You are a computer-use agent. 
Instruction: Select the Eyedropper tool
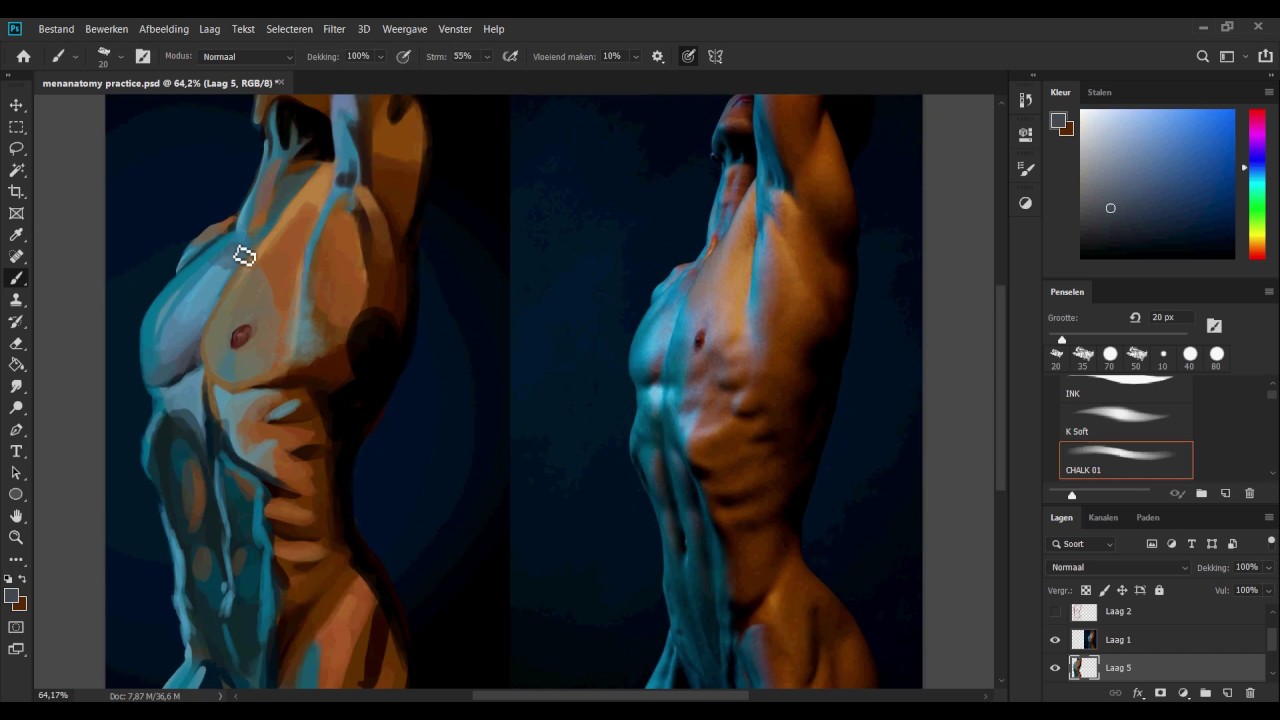pyautogui.click(x=16, y=235)
